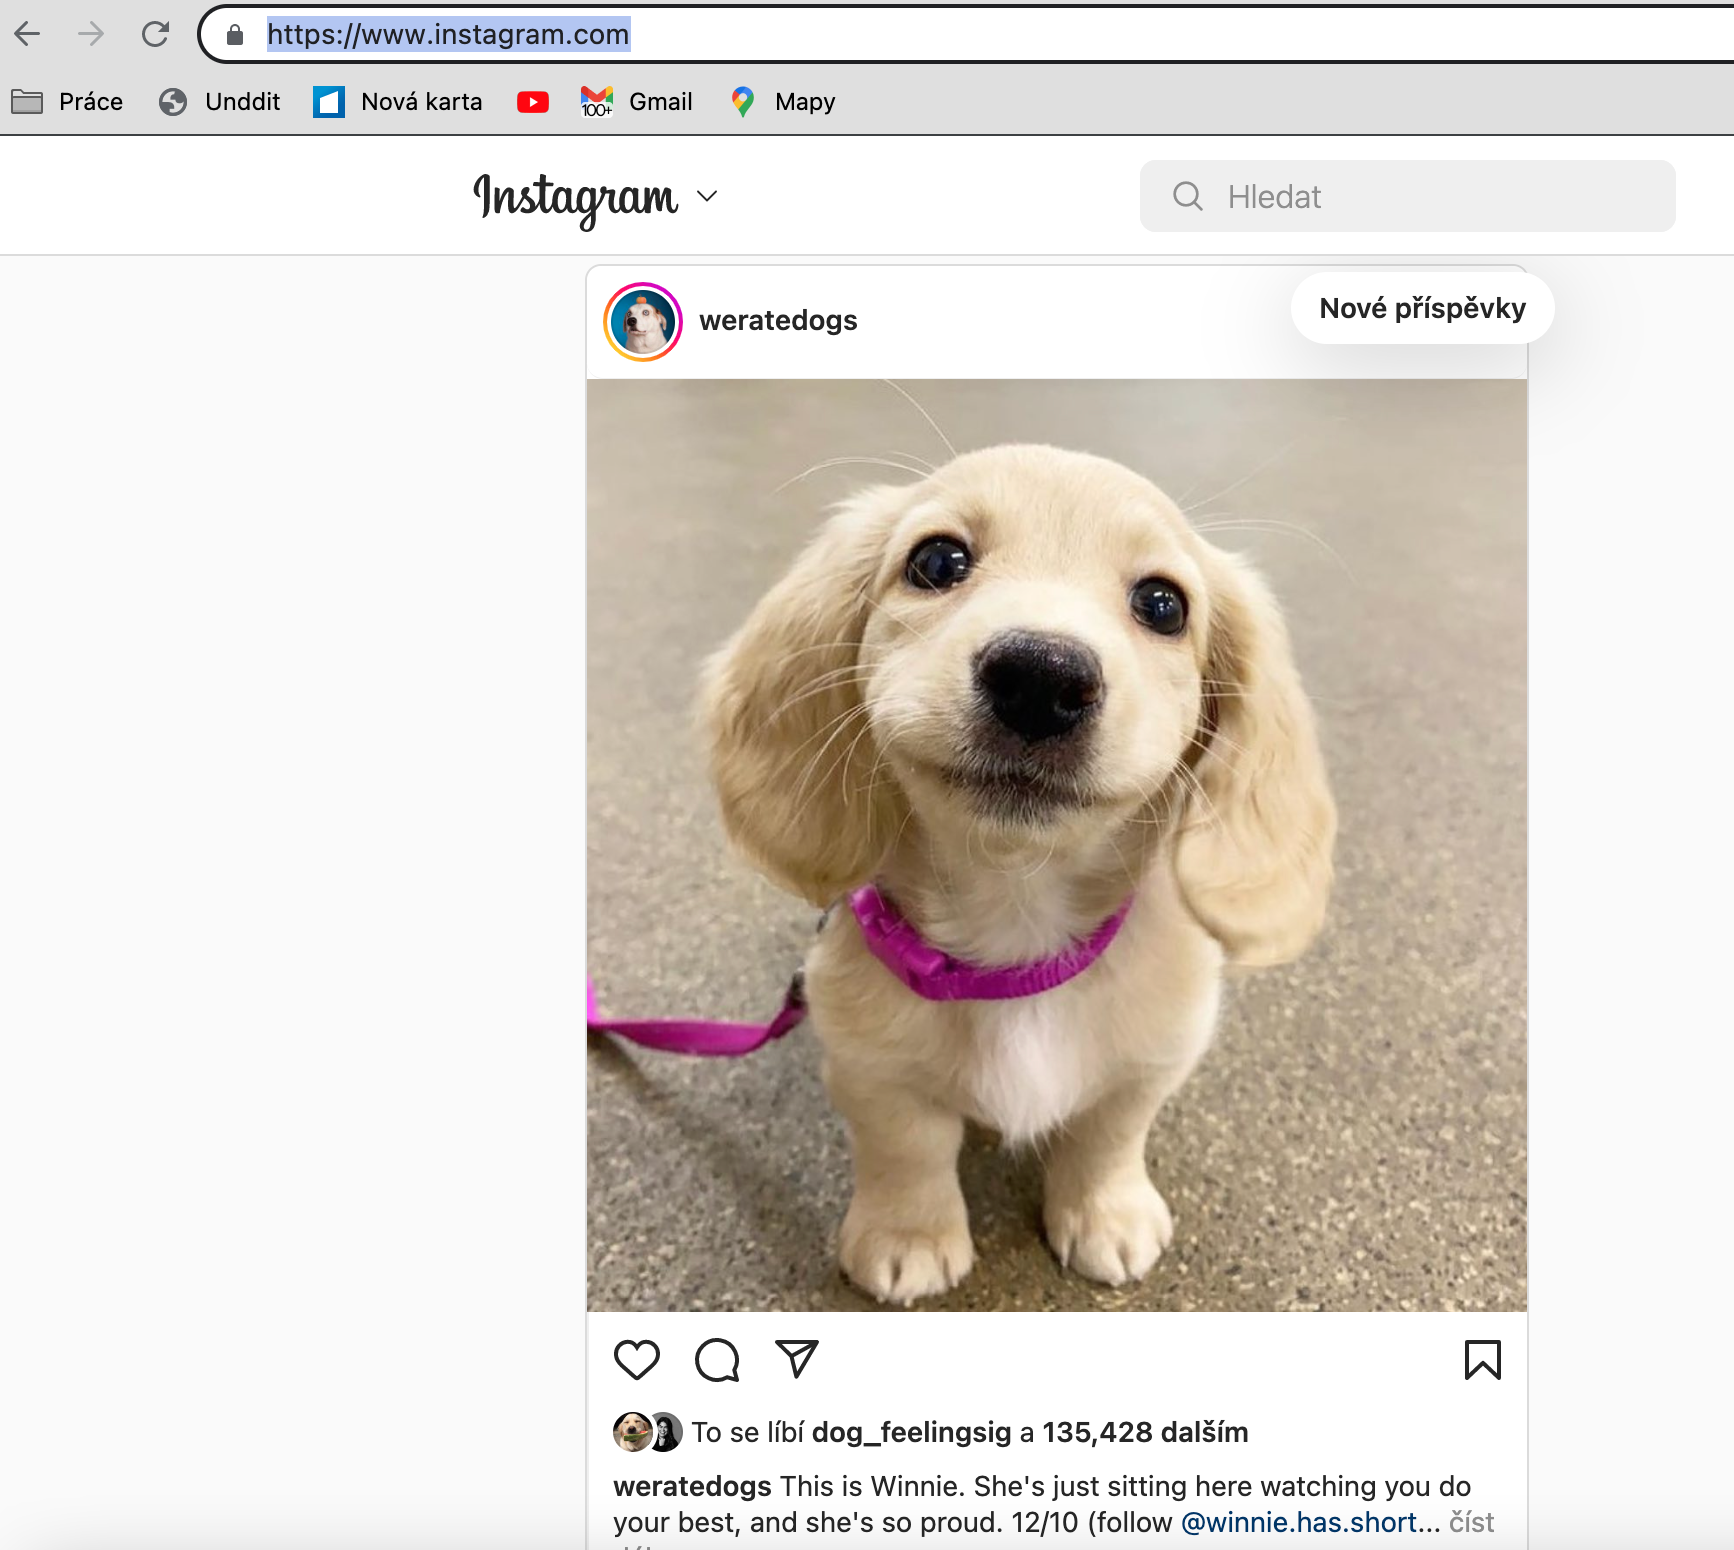Like the post with heart icon
This screenshot has height=1550, width=1734.
[637, 1360]
